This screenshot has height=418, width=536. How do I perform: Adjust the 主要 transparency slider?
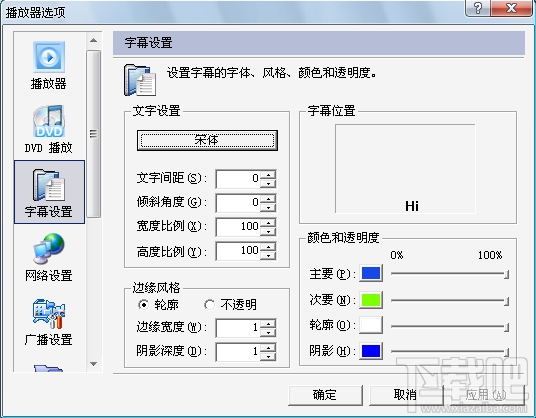450,274
